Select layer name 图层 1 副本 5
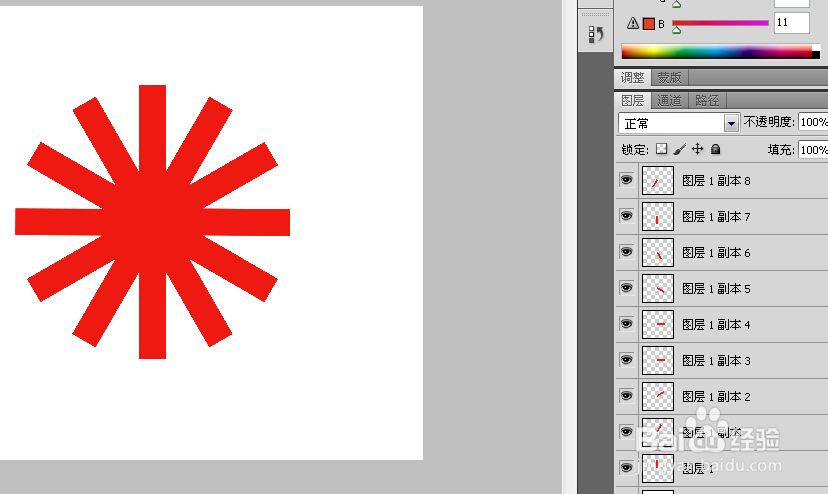Screen dimensions: 828x494 pyautogui.click(x=716, y=288)
